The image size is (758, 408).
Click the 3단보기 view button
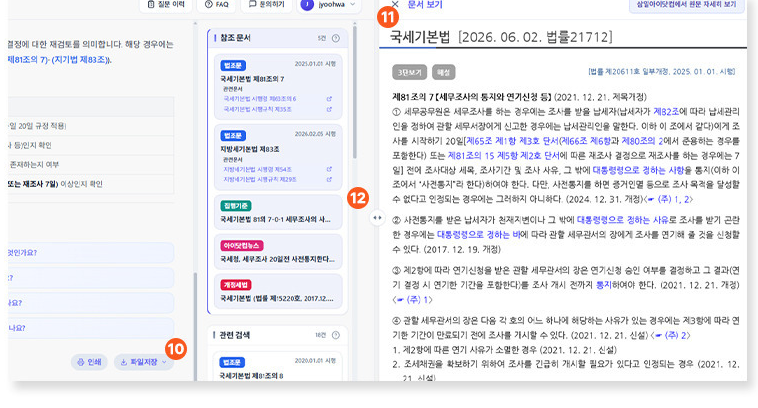[409, 73]
